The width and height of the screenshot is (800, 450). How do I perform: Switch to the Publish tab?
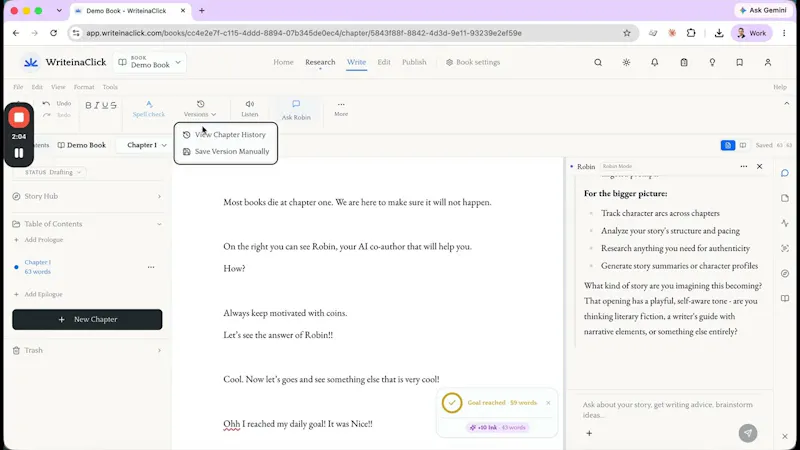414,62
